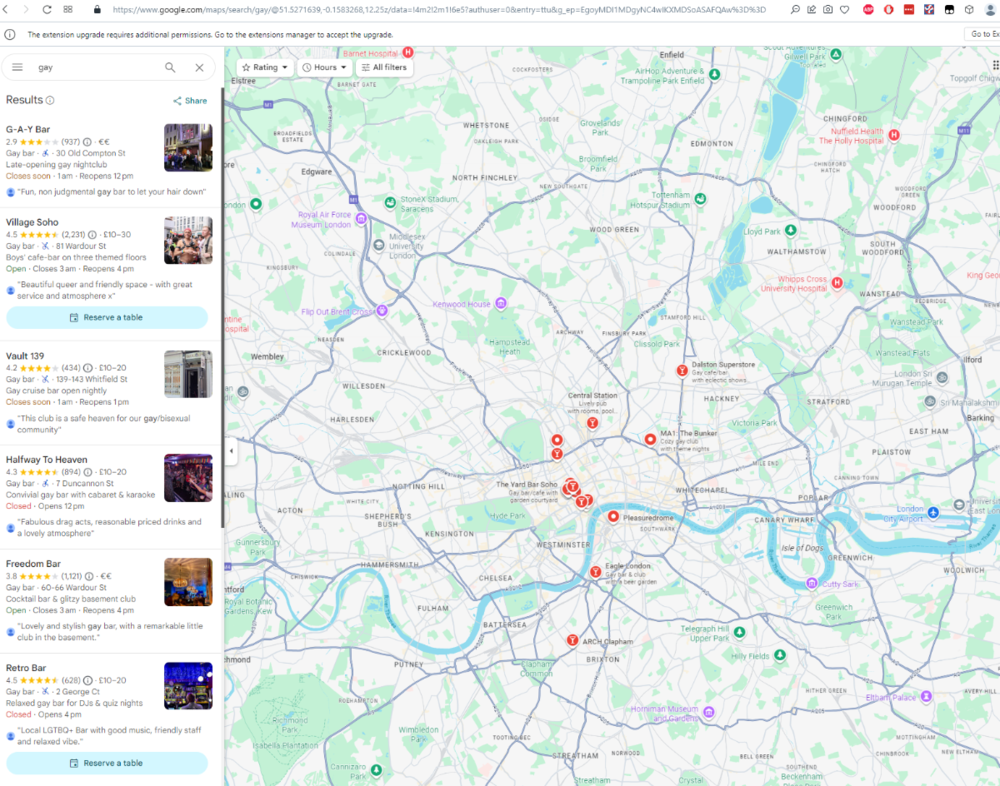Focus the Maps search field containing 'gay'
Viewport: 1000px width, 786px height.
coord(96,67)
